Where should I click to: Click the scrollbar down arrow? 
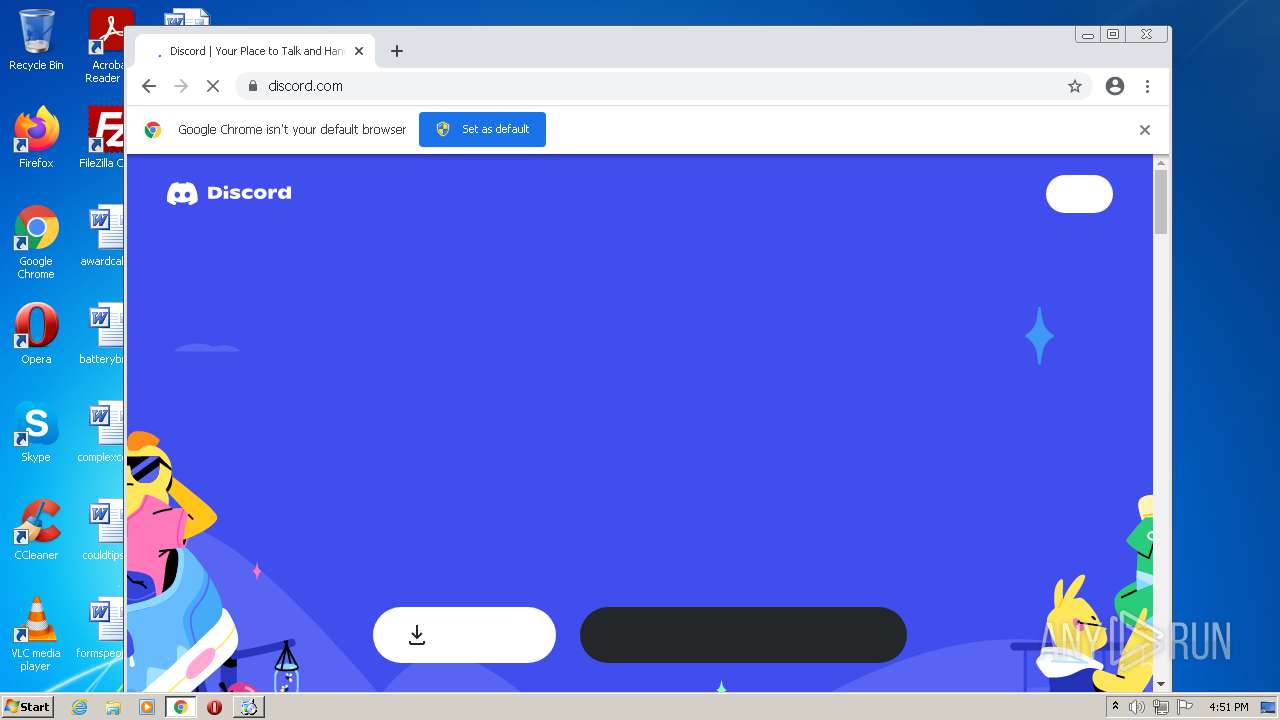[1161, 684]
